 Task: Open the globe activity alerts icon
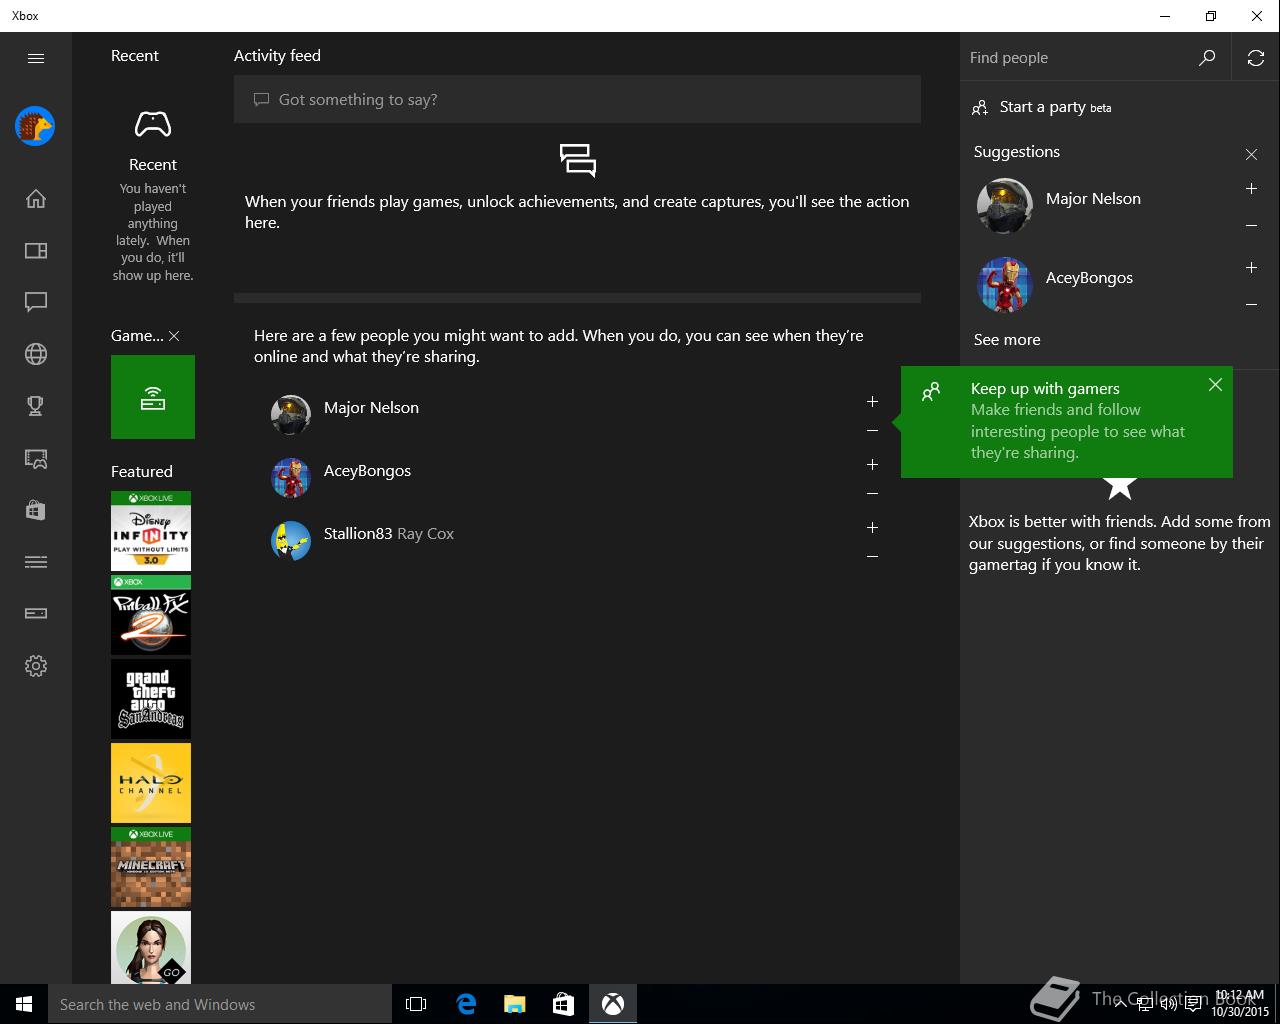[36, 354]
